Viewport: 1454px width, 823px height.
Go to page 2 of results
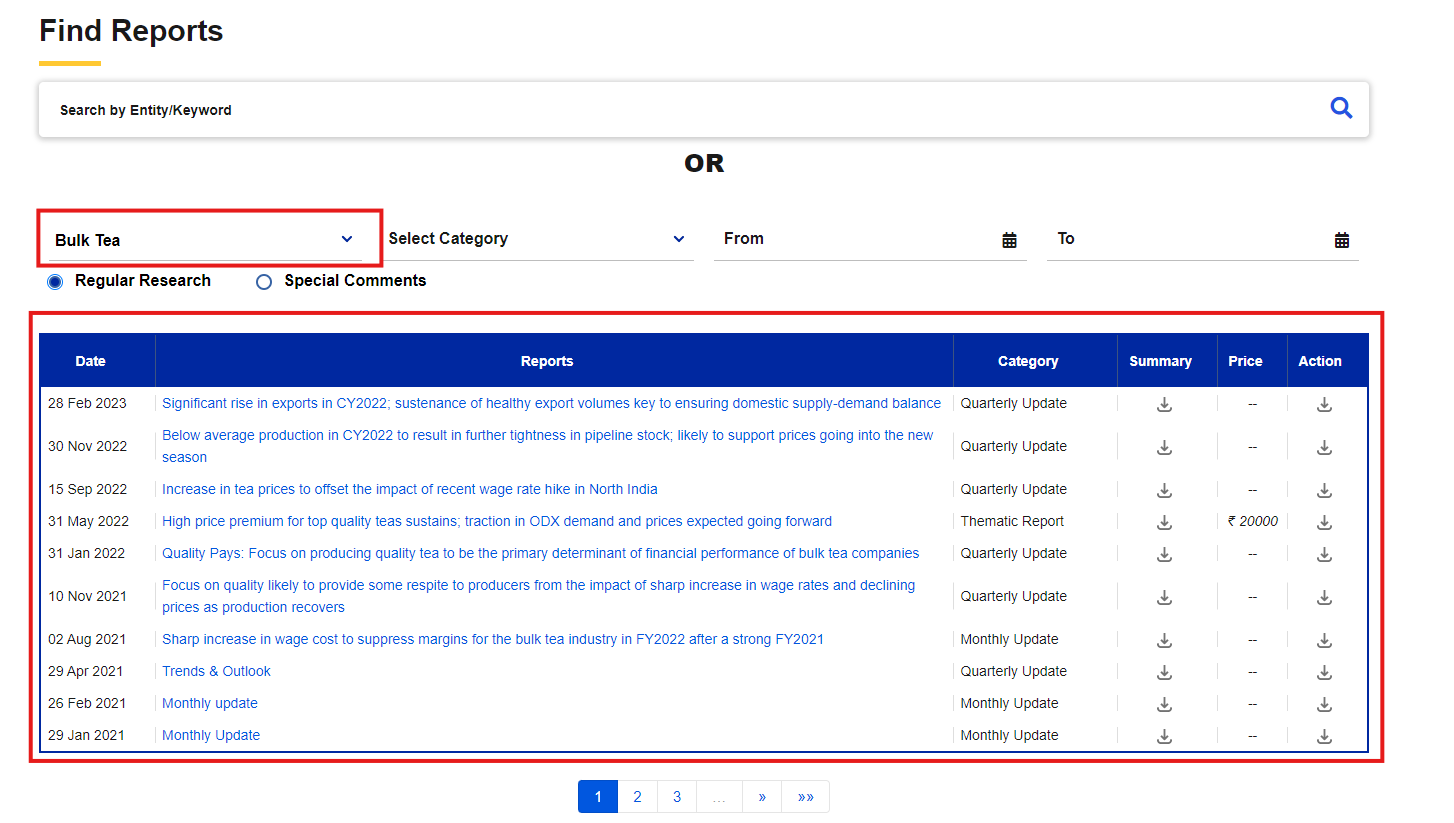(x=637, y=797)
